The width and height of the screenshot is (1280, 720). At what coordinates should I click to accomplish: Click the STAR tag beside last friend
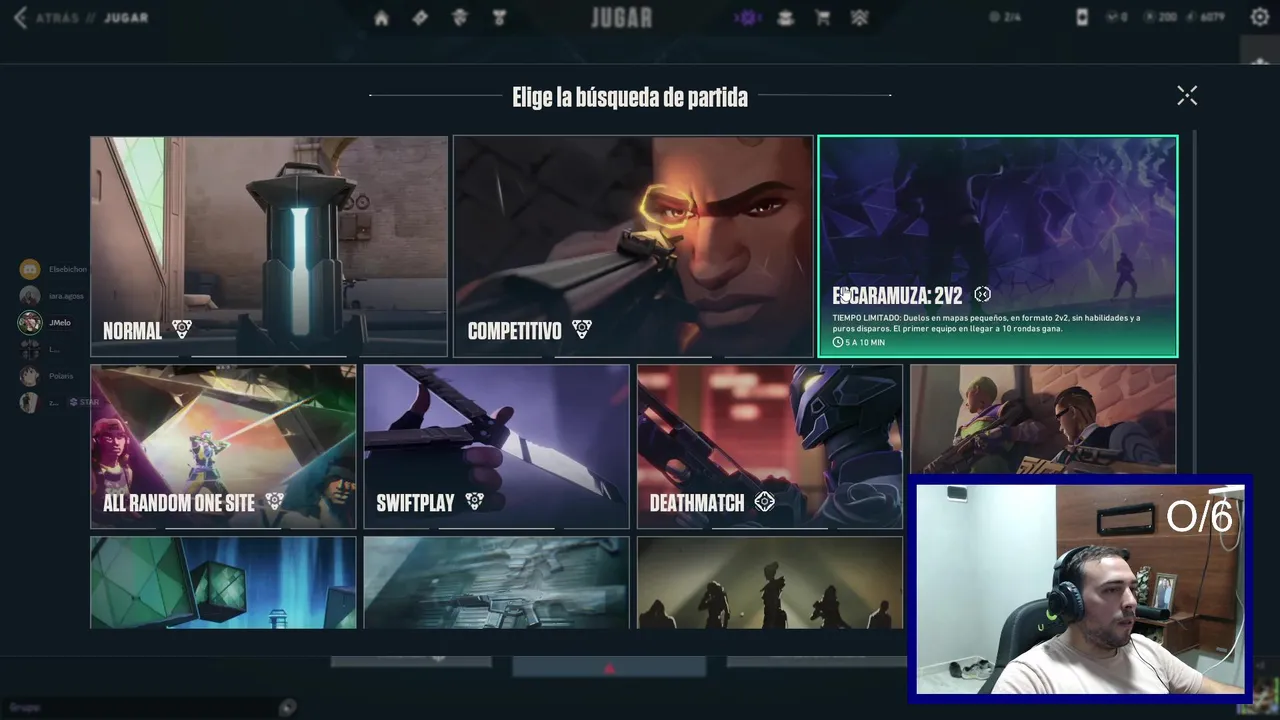click(x=84, y=402)
